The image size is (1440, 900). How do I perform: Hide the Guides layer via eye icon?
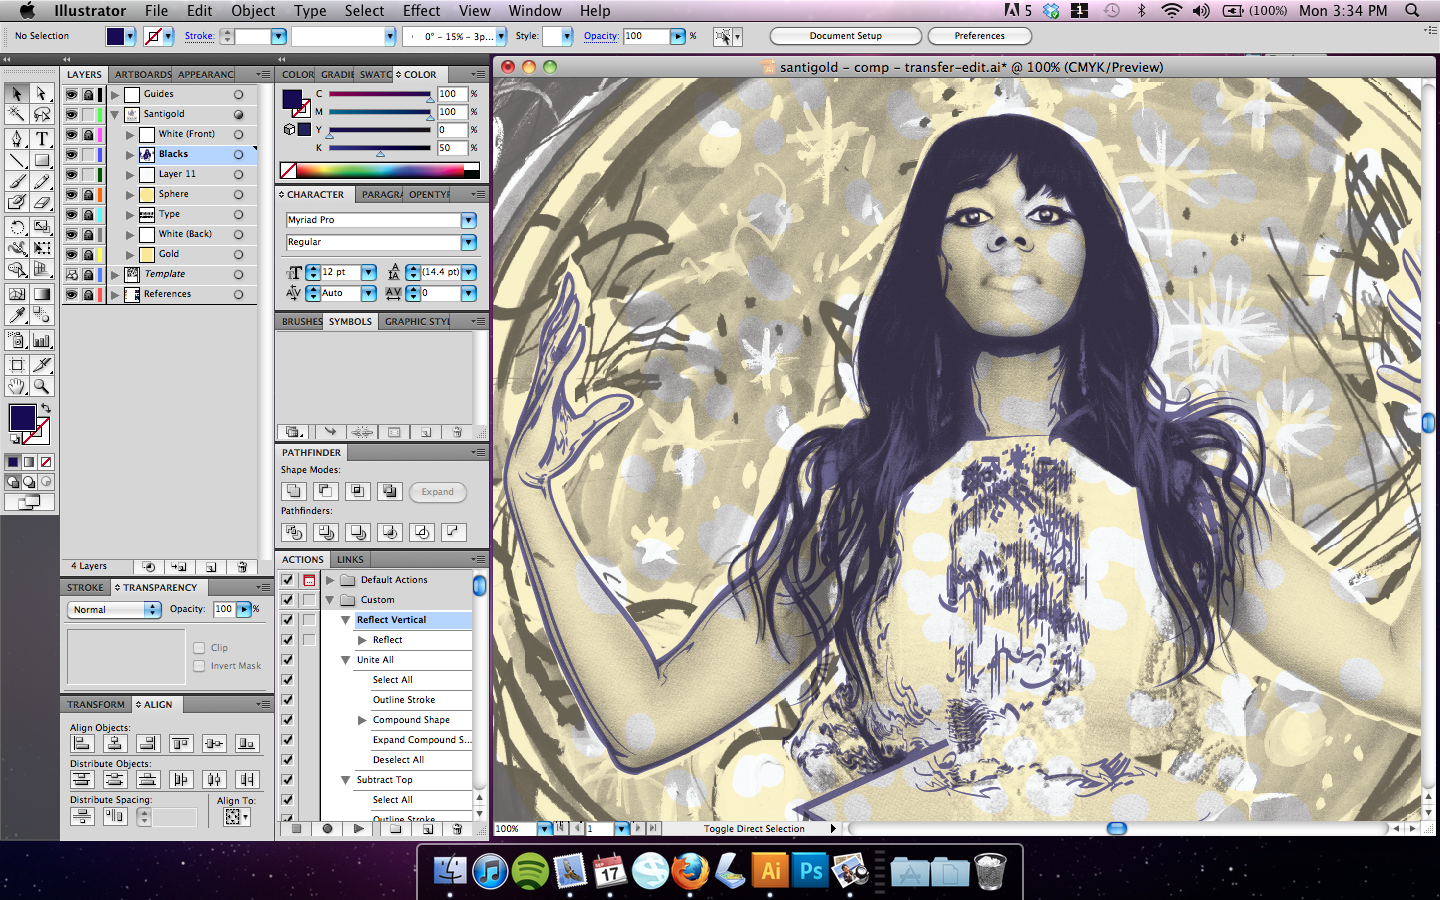(71, 94)
